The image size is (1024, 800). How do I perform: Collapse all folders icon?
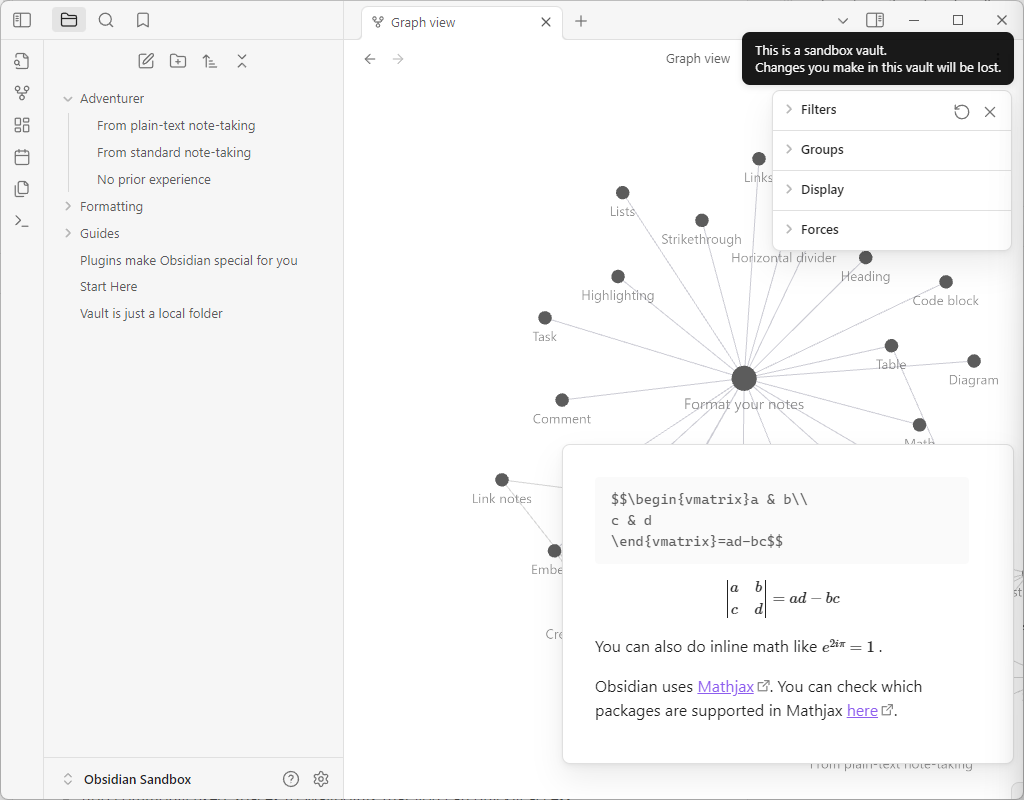click(242, 61)
